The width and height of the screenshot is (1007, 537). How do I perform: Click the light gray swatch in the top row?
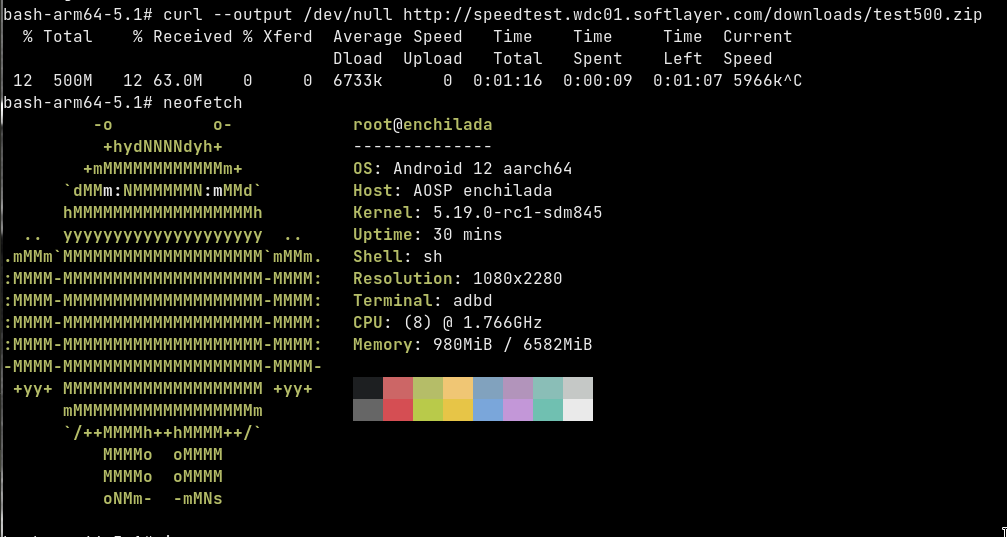pos(578,388)
